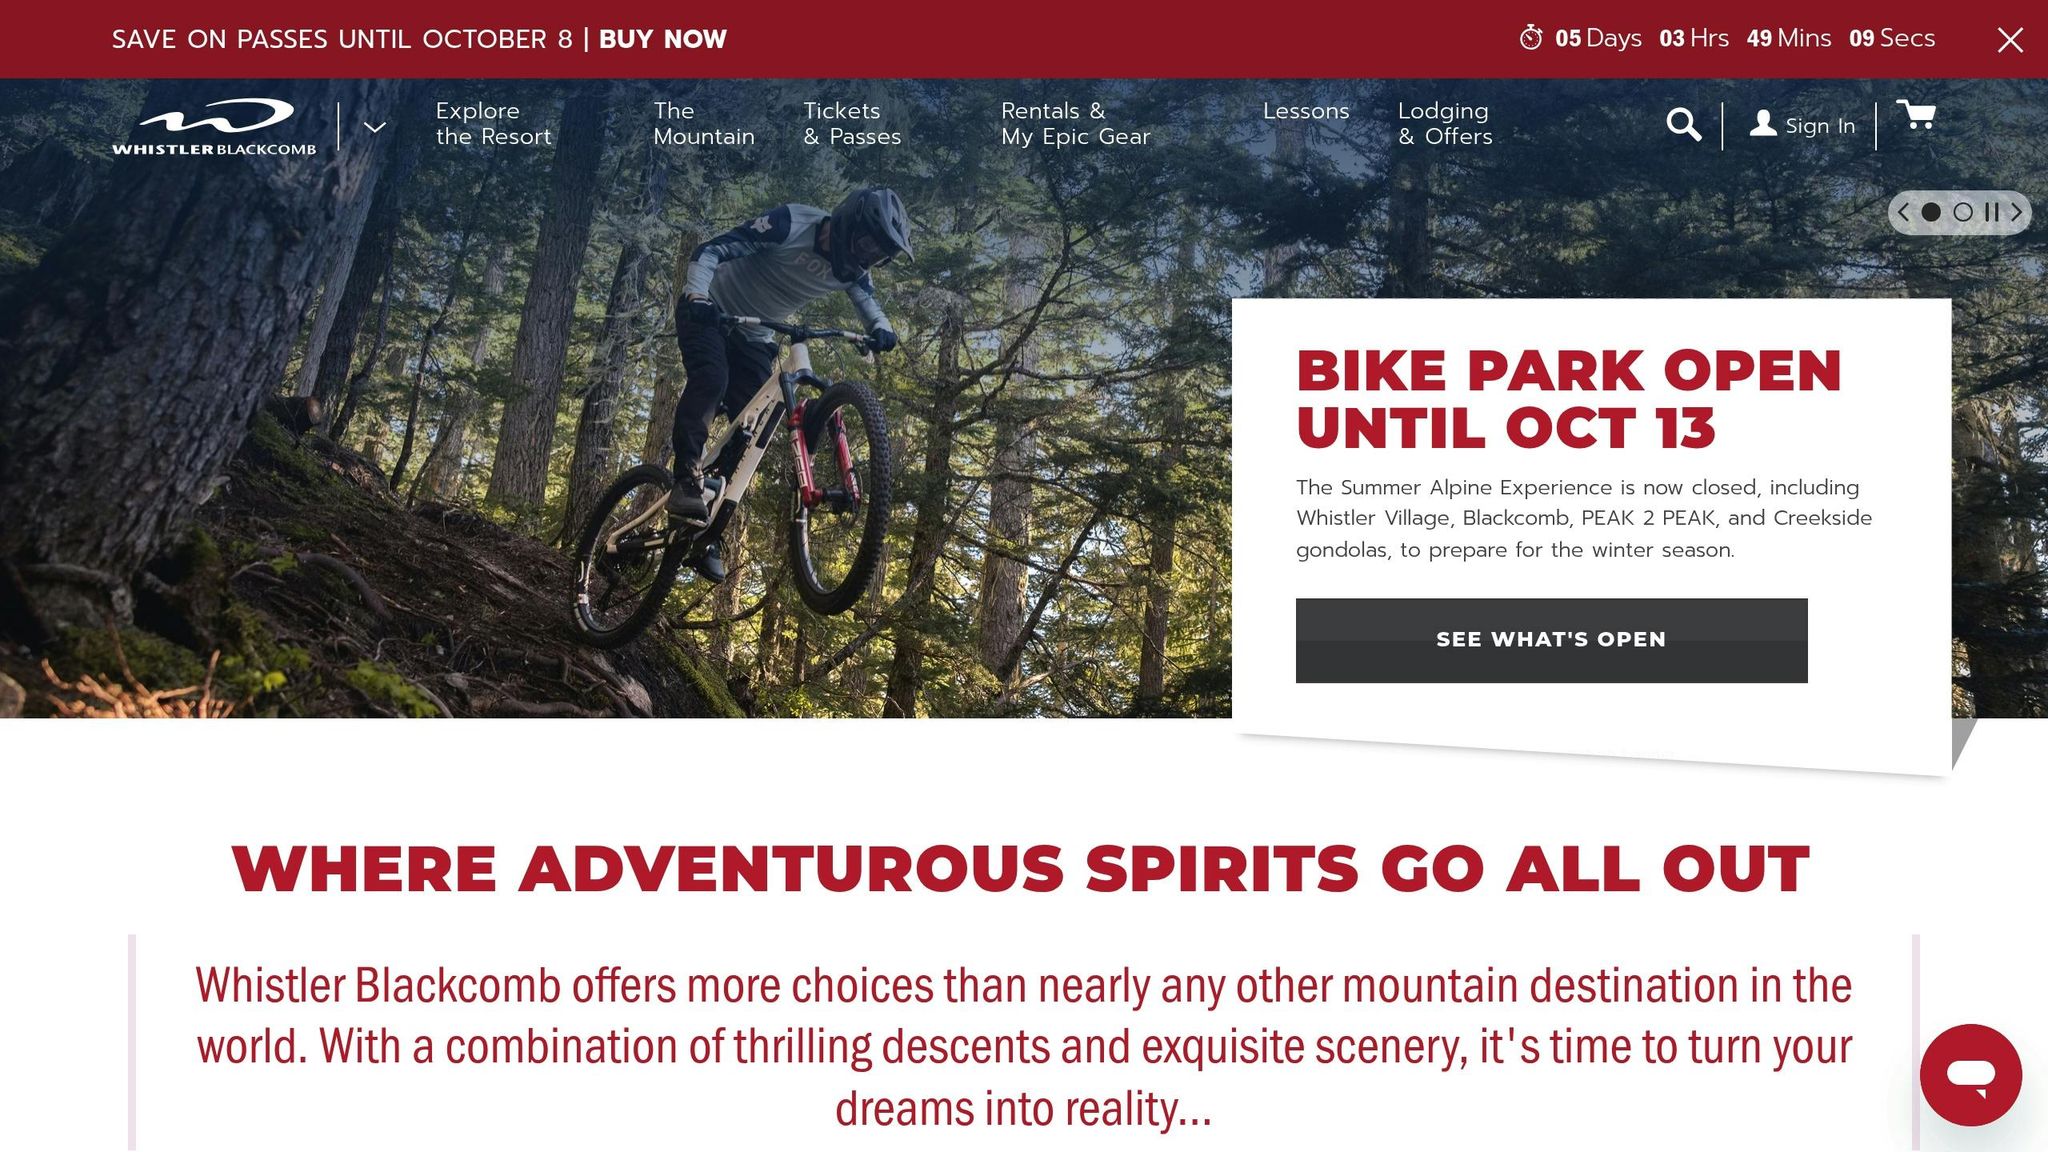2048x1152 pixels.
Task: Open Rentals & My Epic Gear menu
Action: (1075, 124)
